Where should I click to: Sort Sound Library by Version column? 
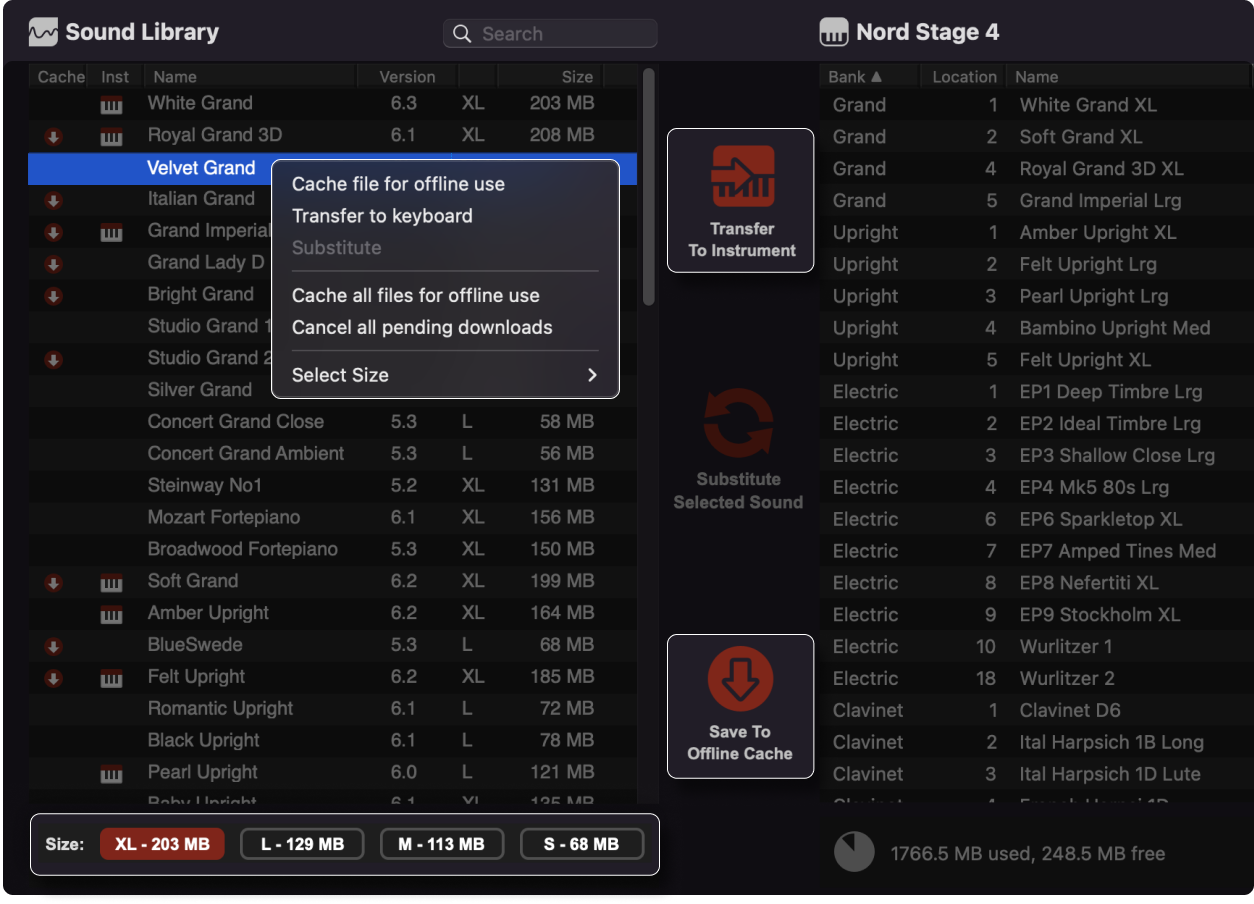(407, 76)
